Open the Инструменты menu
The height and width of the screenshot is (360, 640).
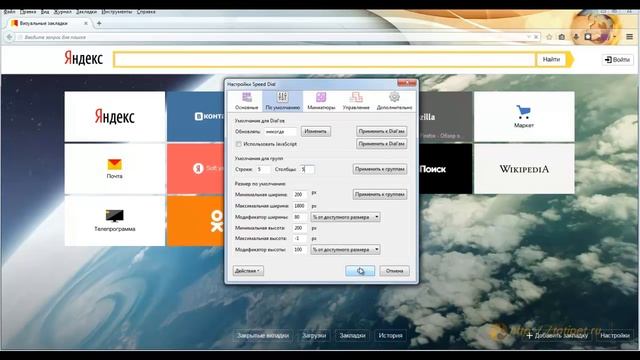[x=117, y=12]
